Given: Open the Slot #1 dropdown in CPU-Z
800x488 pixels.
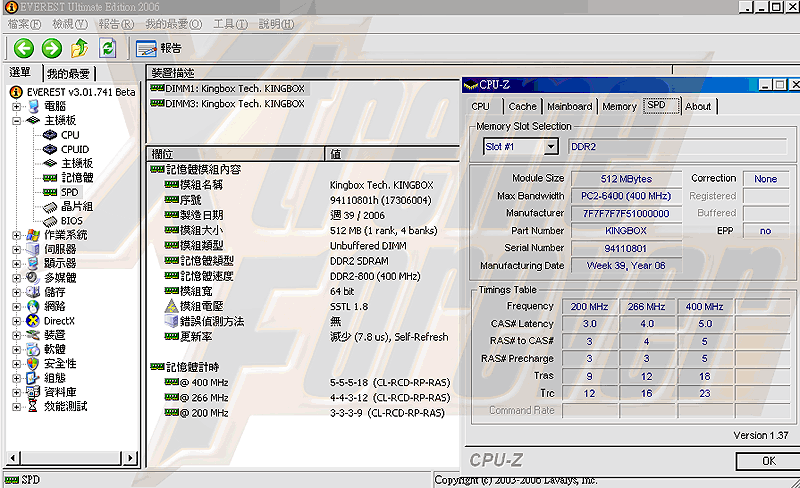Looking at the screenshot, I should pyautogui.click(x=551, y=147).
